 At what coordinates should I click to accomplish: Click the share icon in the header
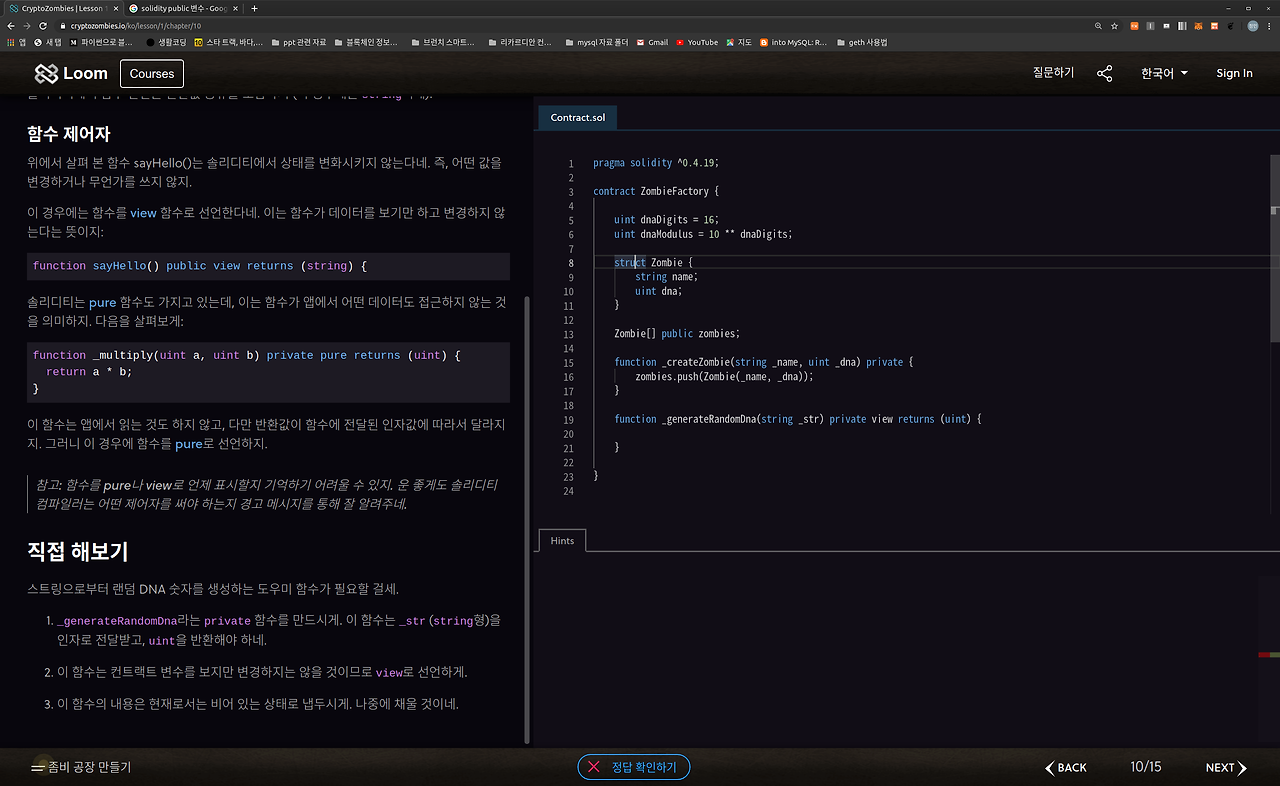tap(1104, 74)
